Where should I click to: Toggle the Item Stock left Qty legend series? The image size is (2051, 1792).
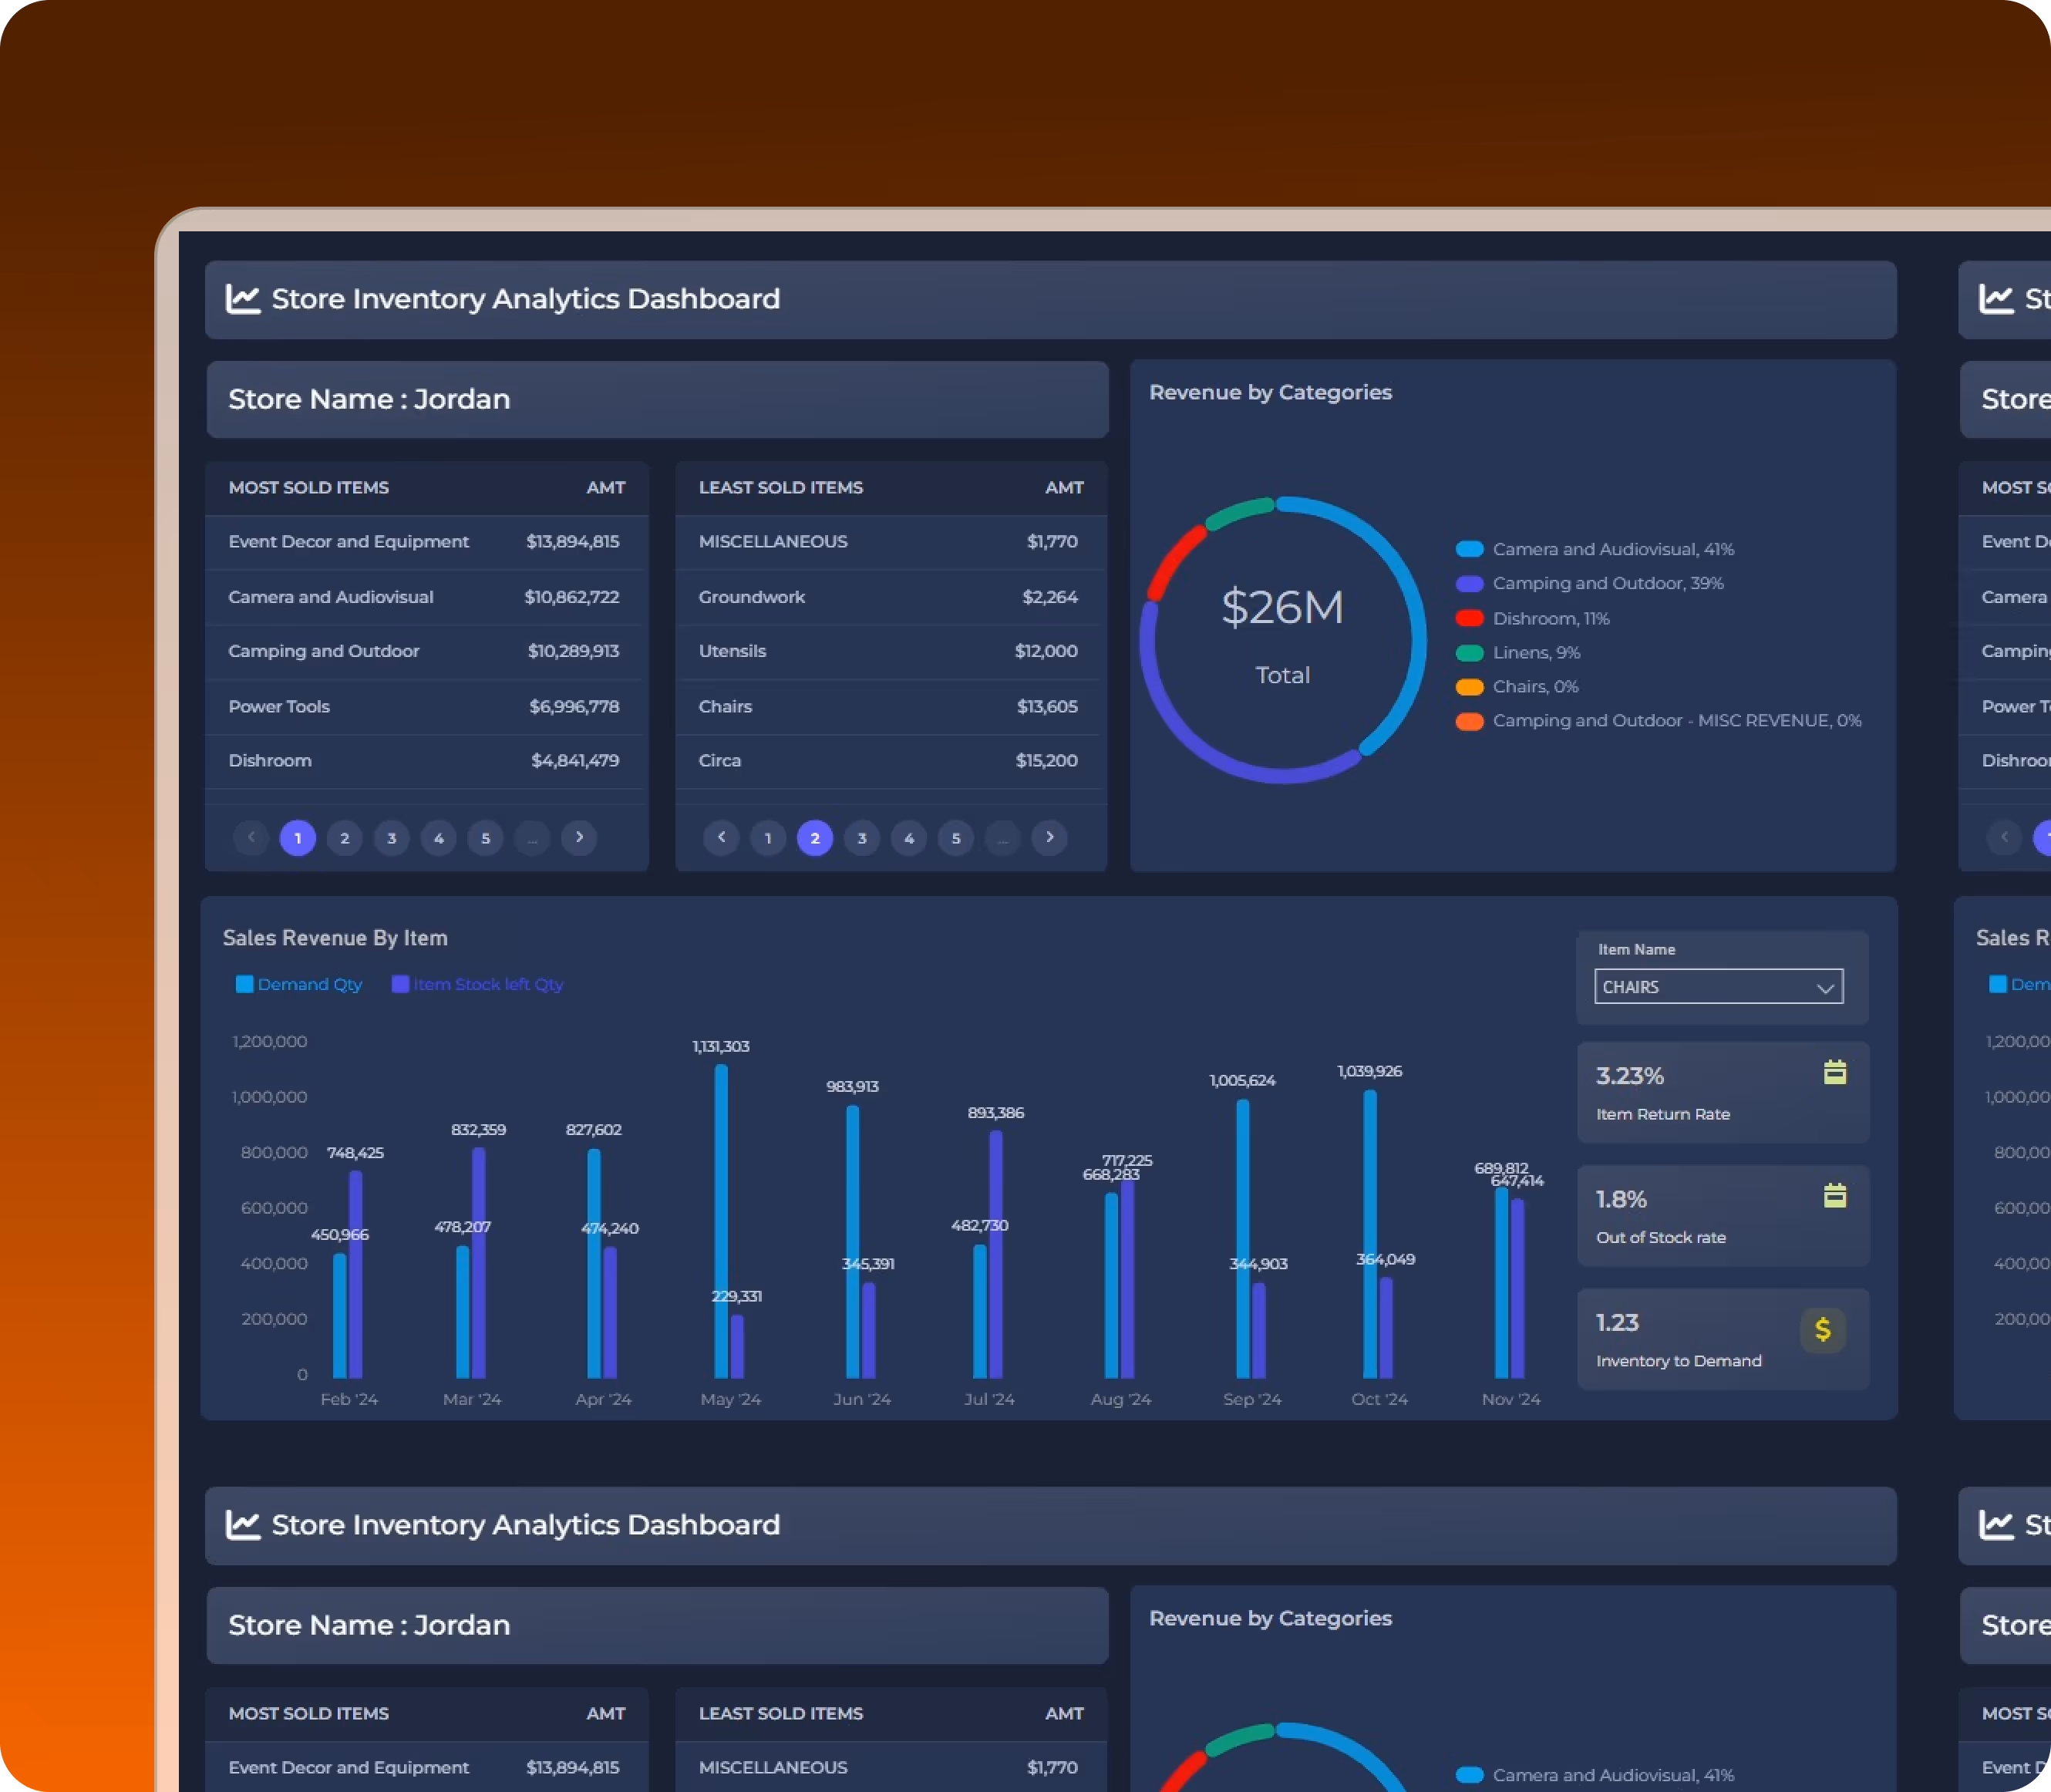tap(477, 984)
